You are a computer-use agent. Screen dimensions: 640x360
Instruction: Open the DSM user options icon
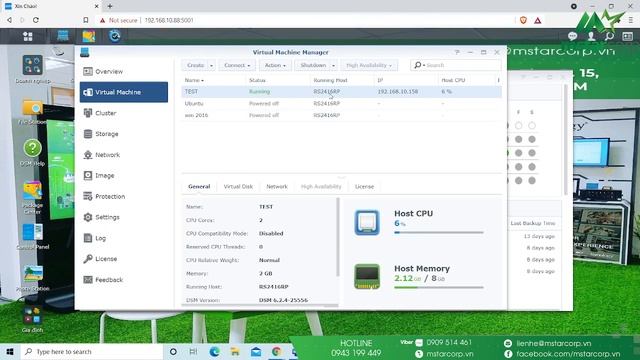click(x=591, y=36)
